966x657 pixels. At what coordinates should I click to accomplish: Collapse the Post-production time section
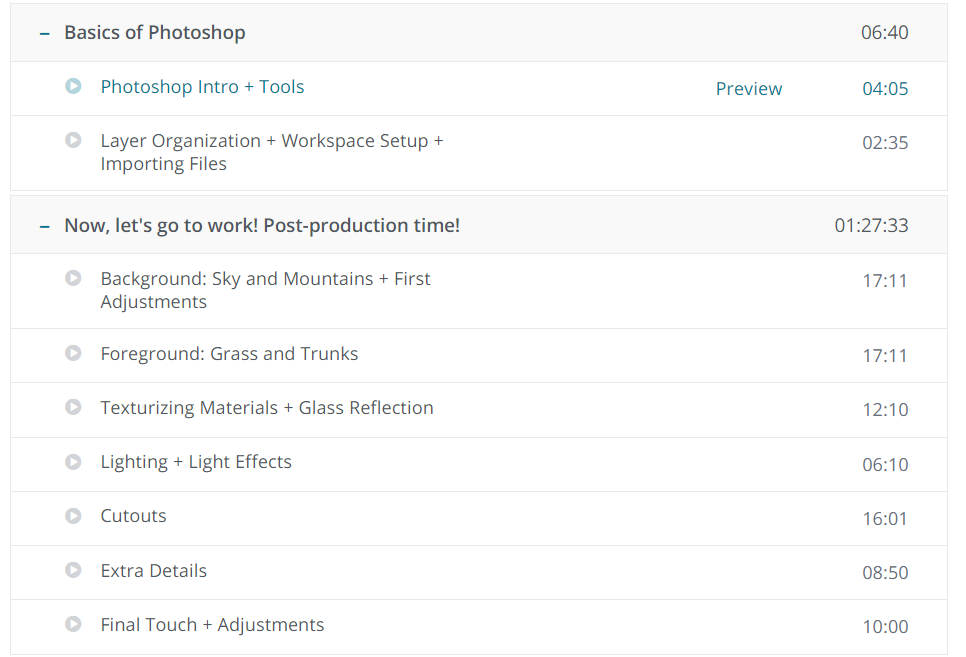tap(44, 226)
